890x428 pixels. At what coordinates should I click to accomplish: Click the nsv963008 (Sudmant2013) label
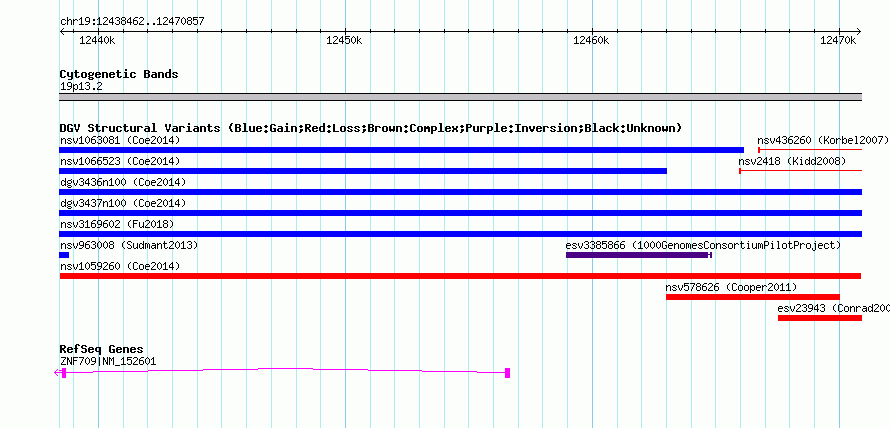click(x=129, y=245)
